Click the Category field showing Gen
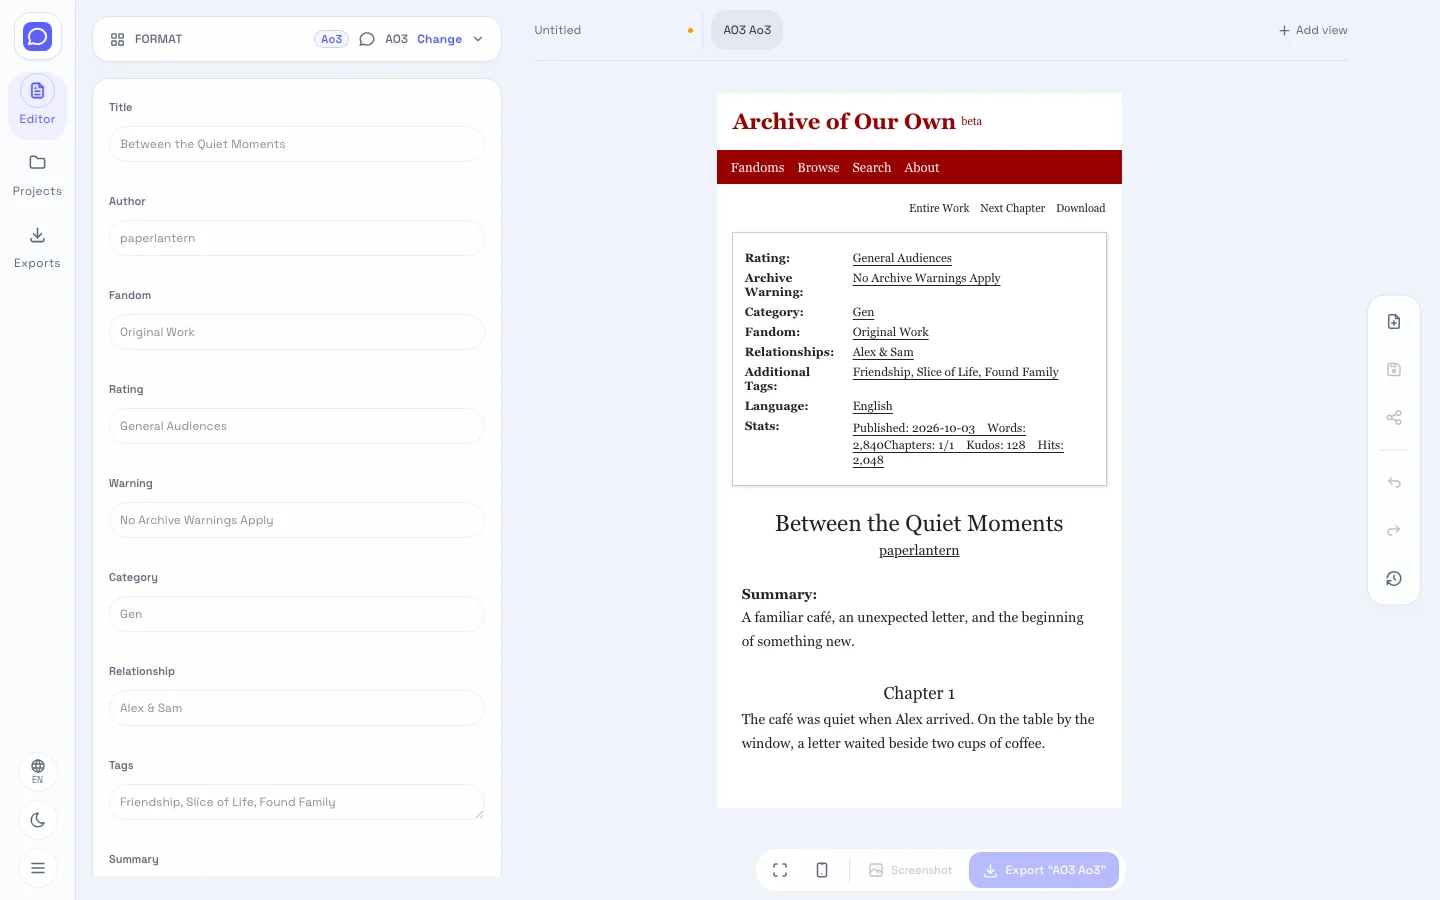The image size is (1440, 900). tap(297, 614)
